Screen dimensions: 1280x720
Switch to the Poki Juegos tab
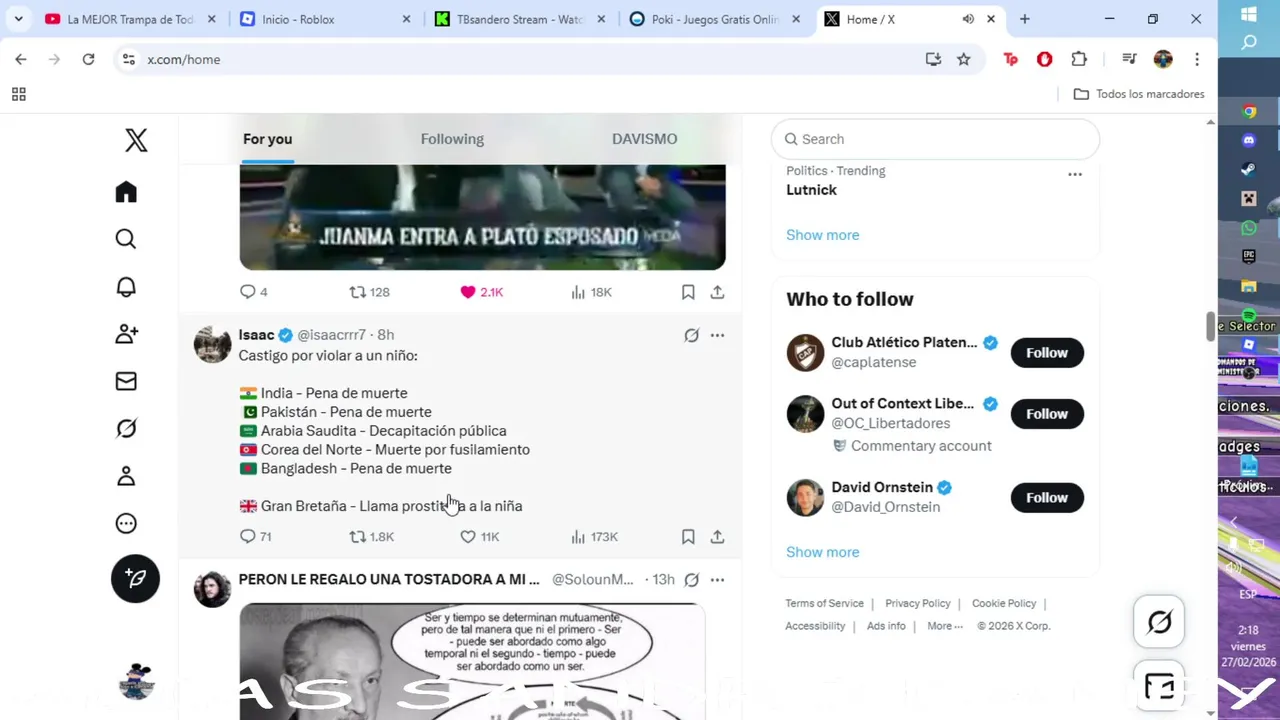pyautogui.click(x=714, y=19)
